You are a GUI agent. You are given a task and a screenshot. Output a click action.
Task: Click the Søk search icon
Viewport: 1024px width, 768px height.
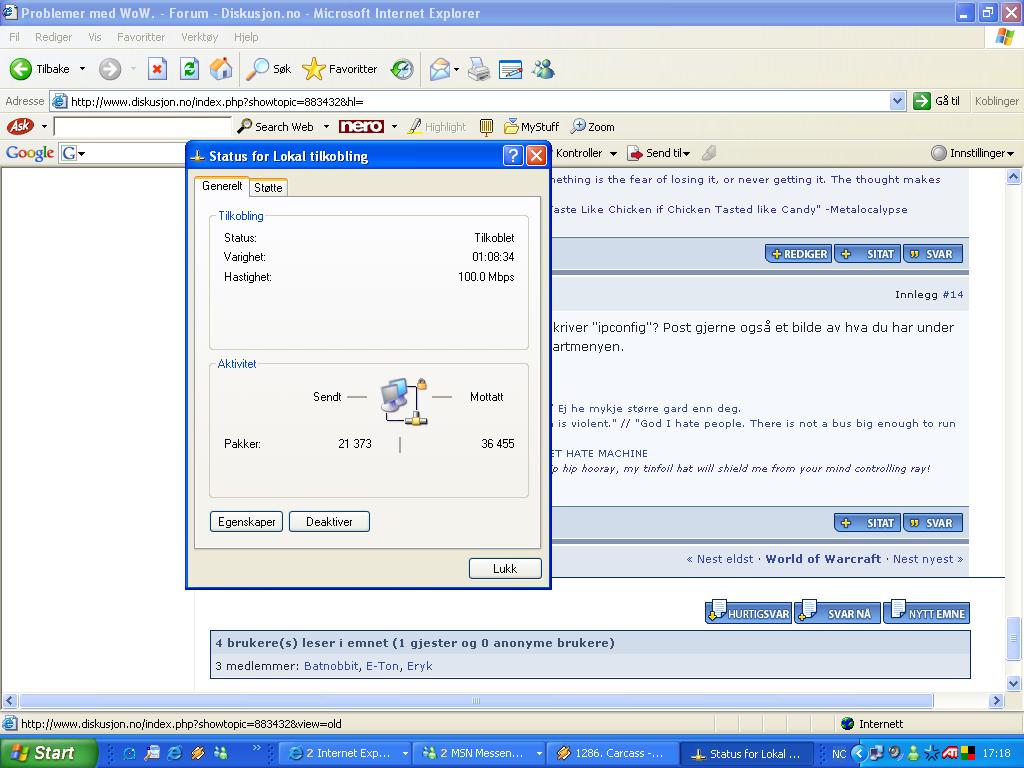click(259, 69)
